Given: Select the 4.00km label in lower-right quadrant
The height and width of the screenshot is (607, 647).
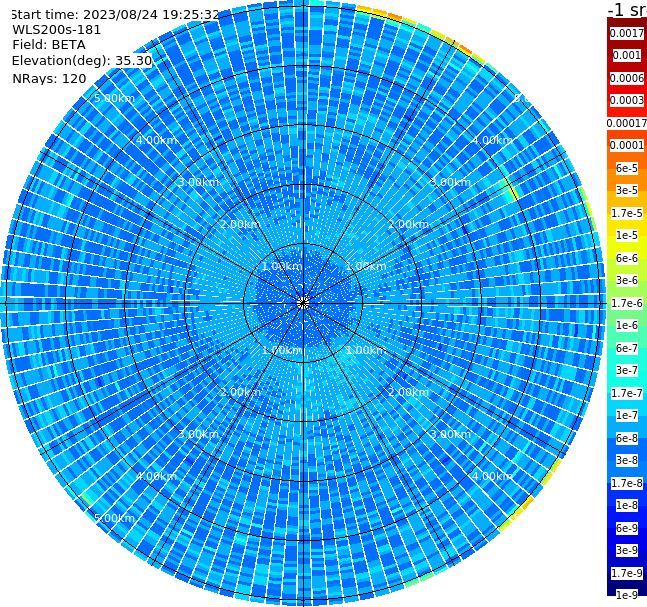Looking at the screenshot, I should (492, 476).
